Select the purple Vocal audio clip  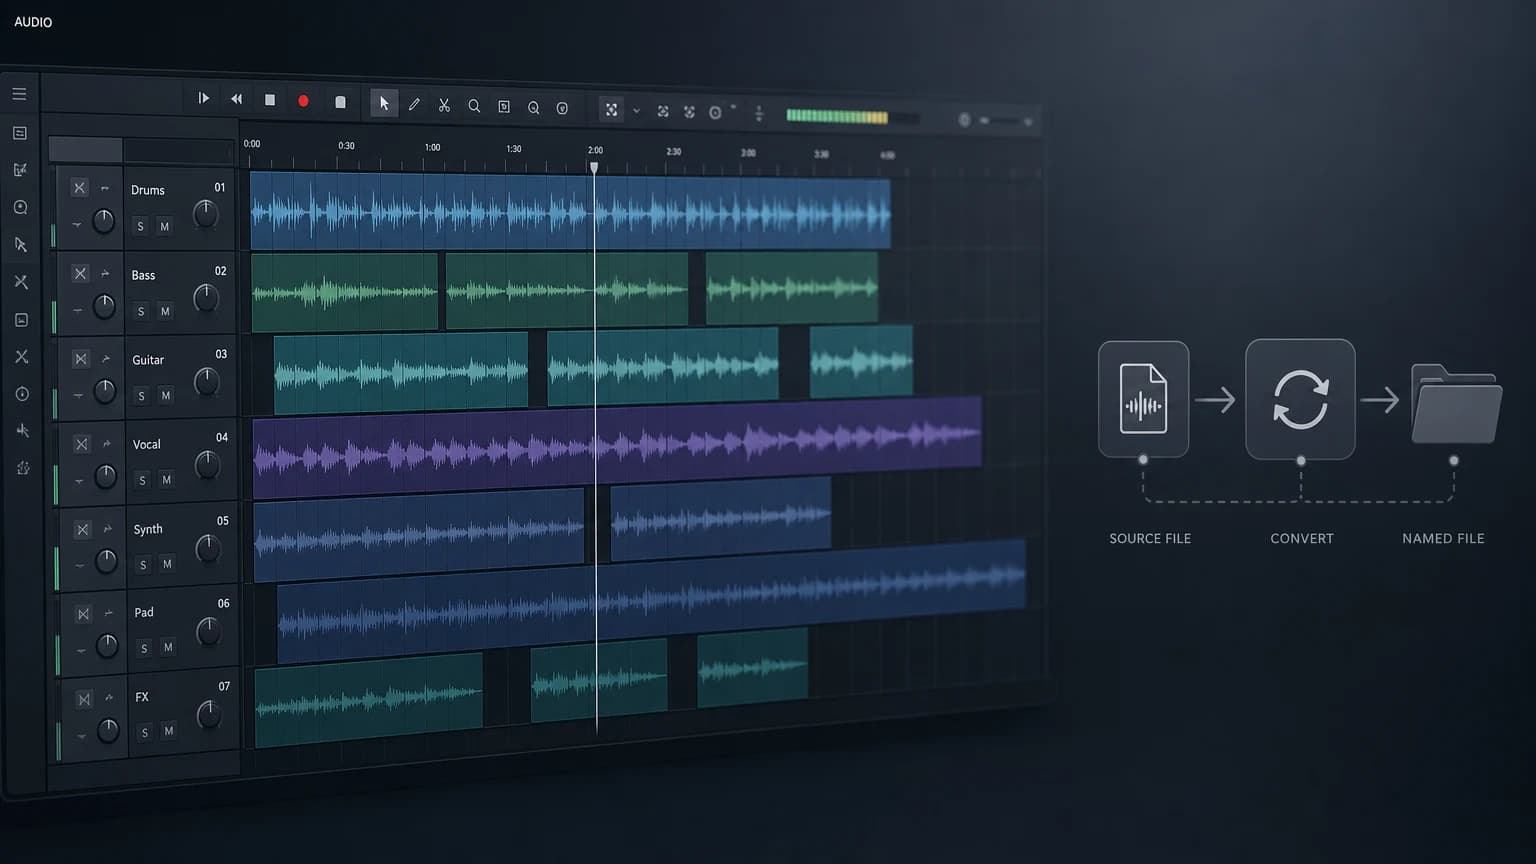[617, 447]
